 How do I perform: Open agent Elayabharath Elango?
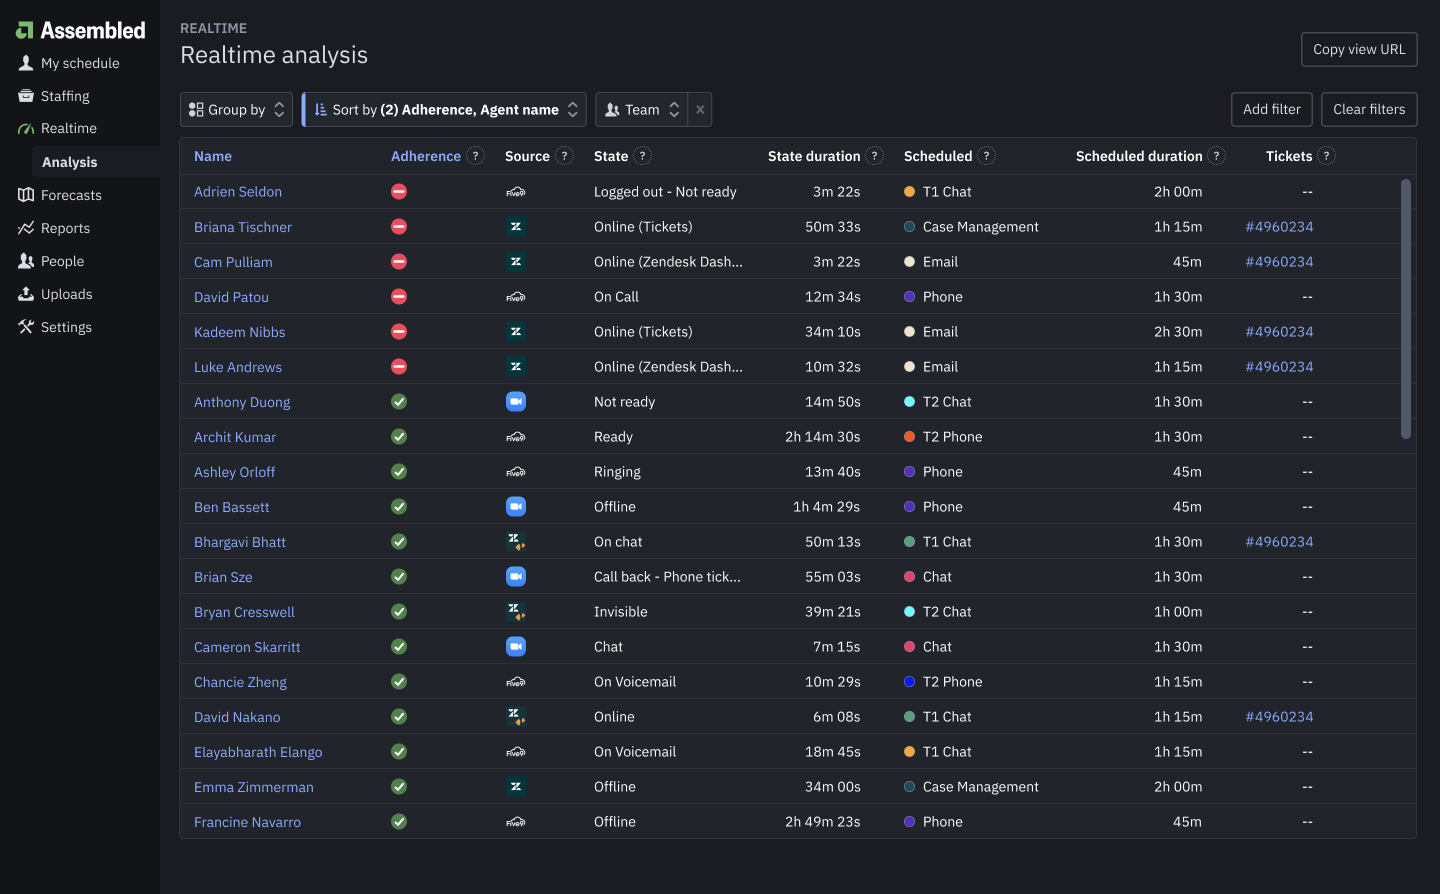click(x=258, y=752)
